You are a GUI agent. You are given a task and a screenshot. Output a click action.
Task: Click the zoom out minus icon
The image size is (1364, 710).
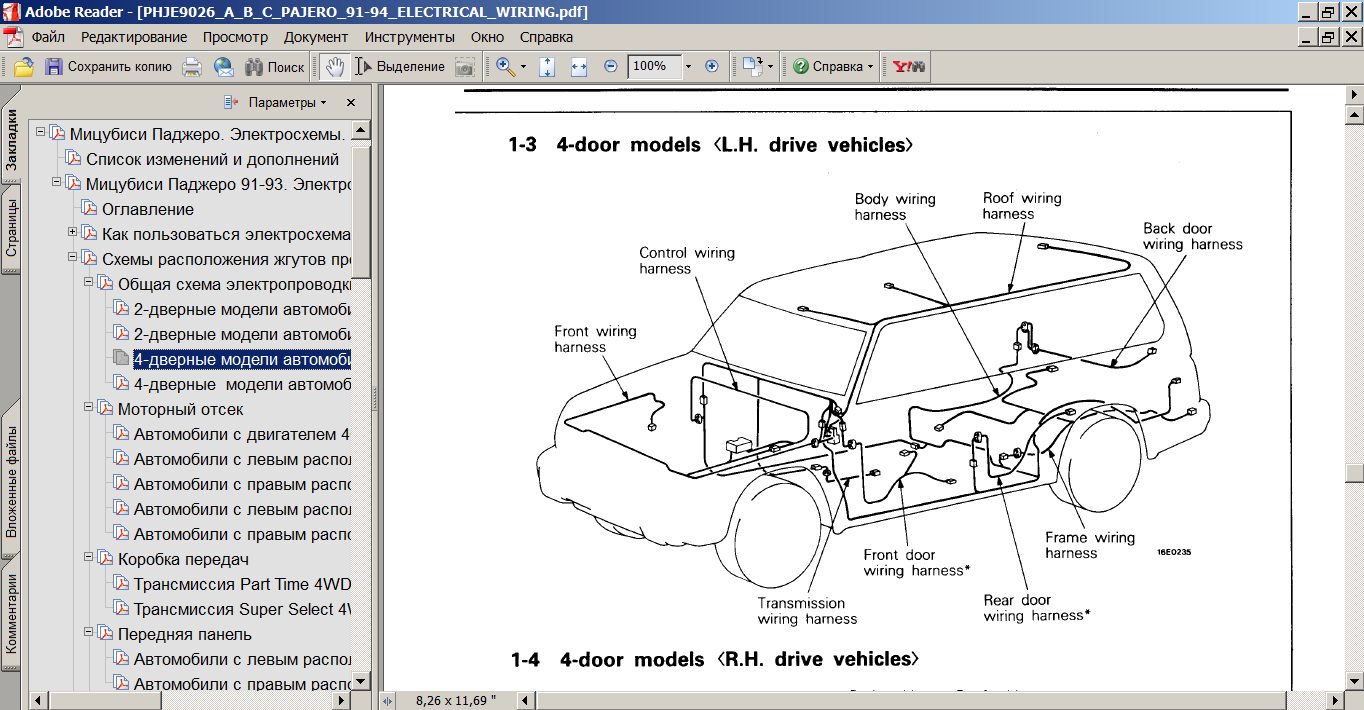[611, 67]
